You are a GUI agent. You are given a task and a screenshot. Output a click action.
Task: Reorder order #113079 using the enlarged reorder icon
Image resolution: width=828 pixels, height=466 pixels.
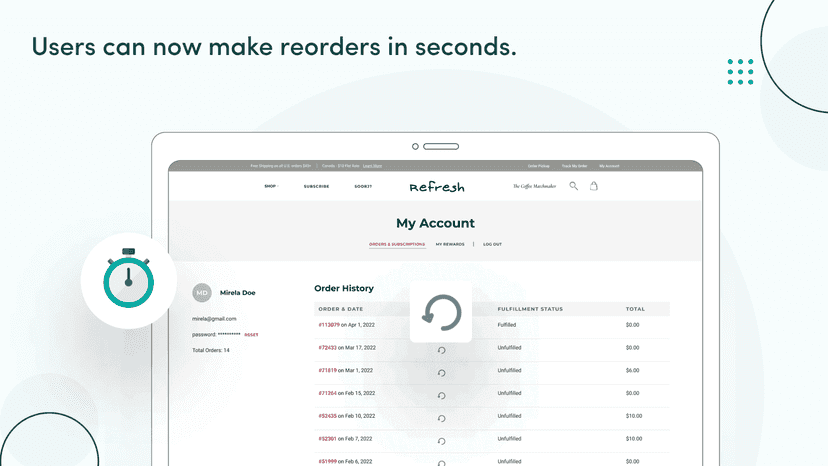441,312
